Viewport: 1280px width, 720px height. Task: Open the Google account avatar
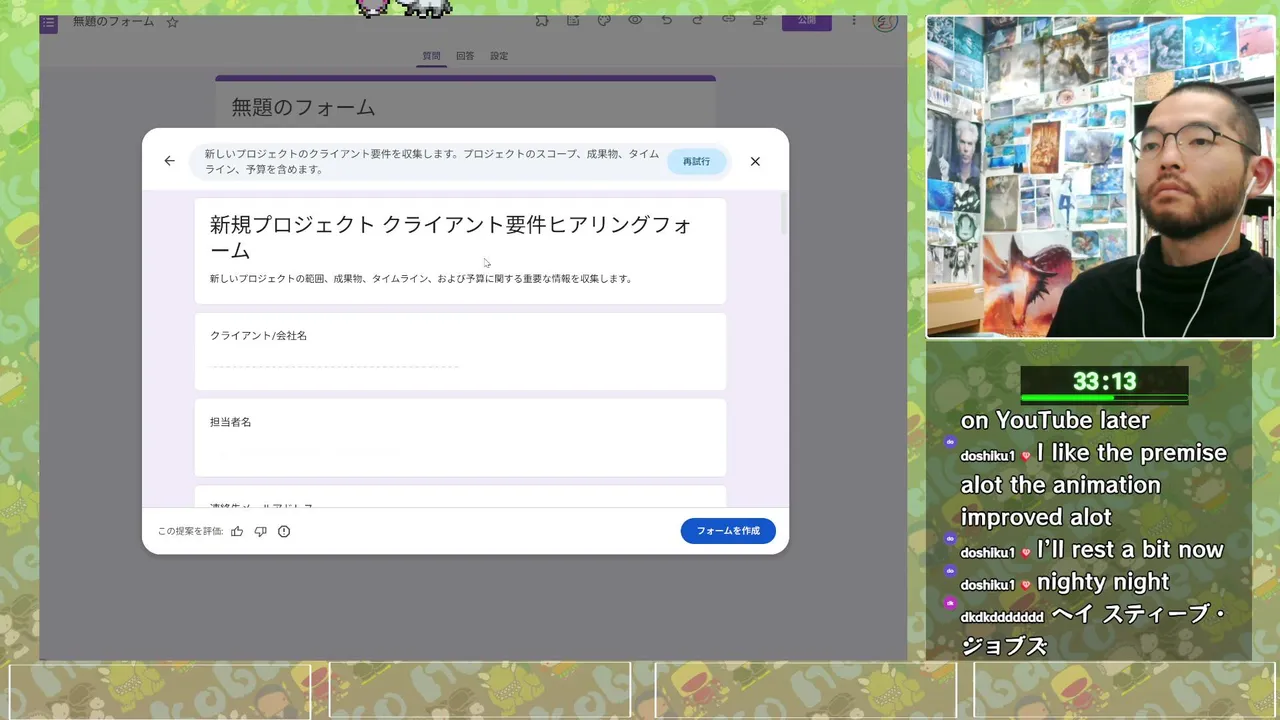(884, 22)
